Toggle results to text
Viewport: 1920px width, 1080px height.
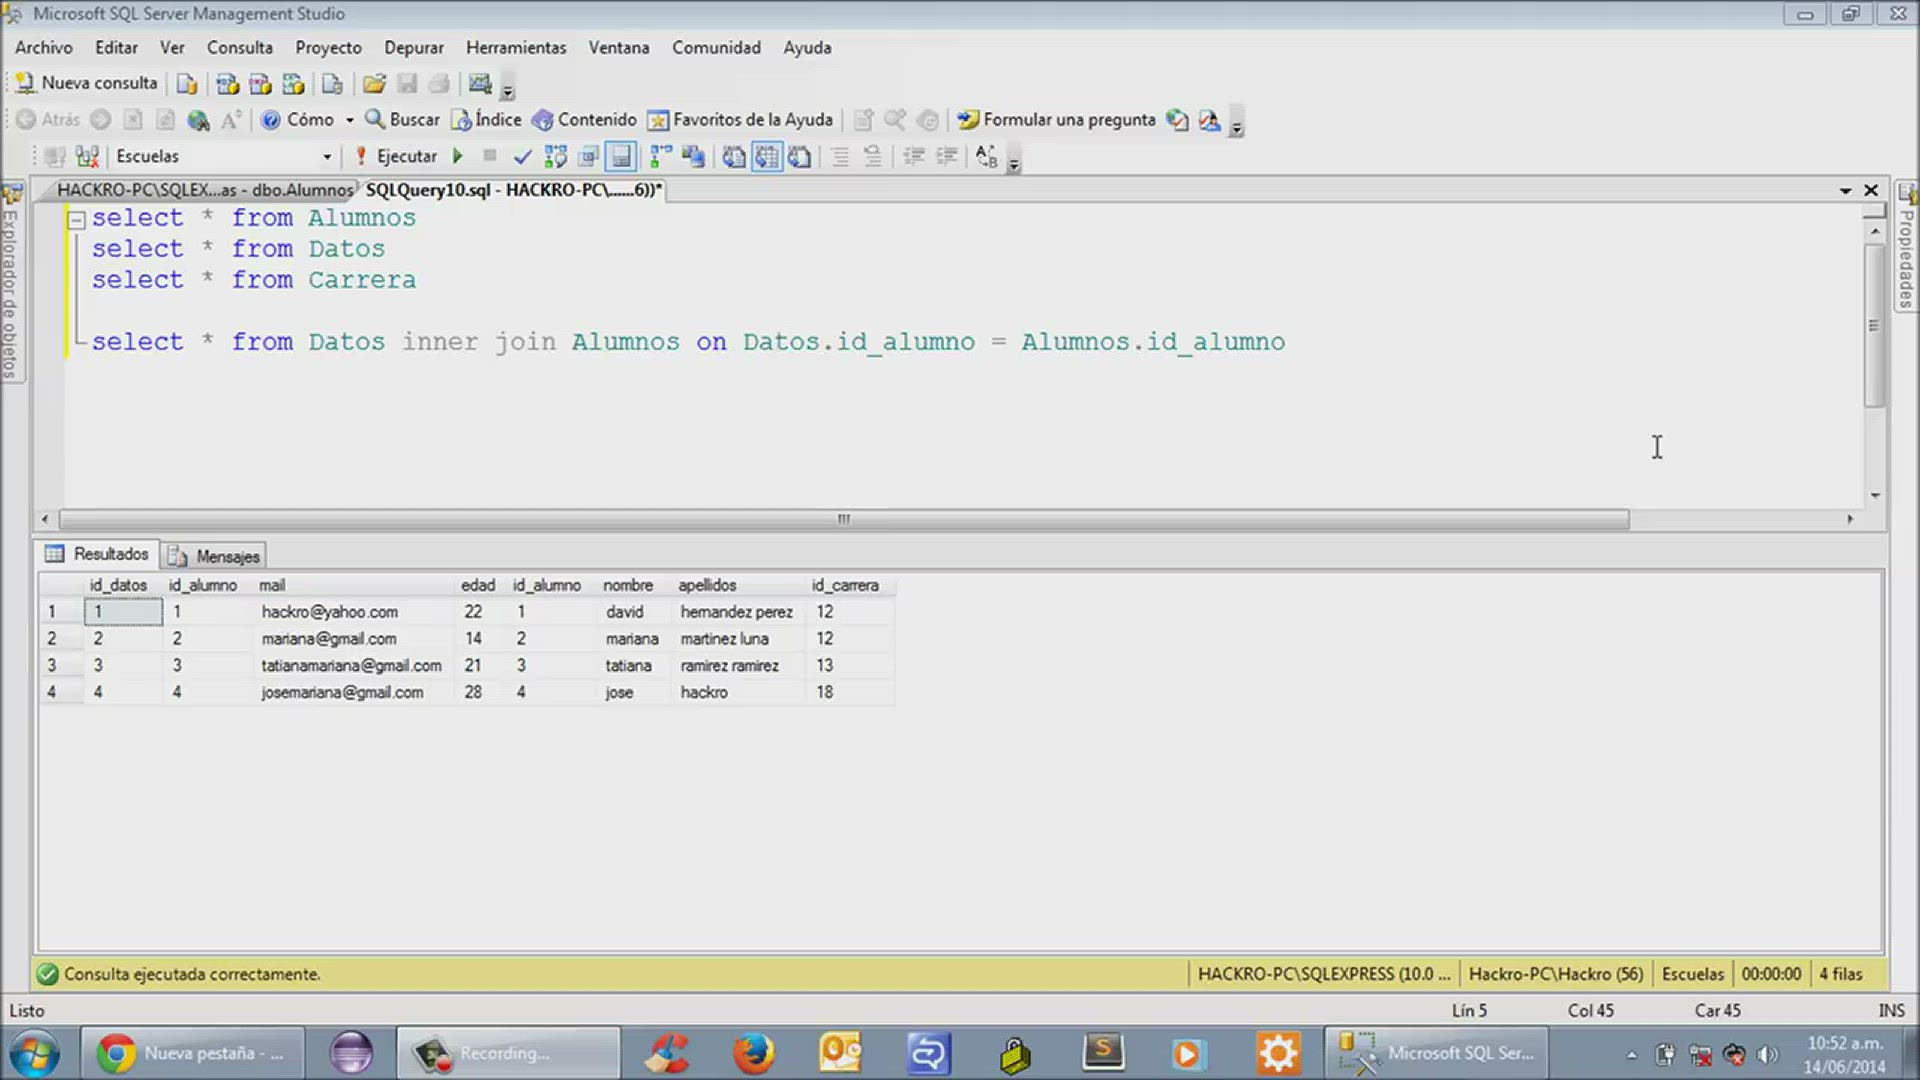tap(734, 156)
